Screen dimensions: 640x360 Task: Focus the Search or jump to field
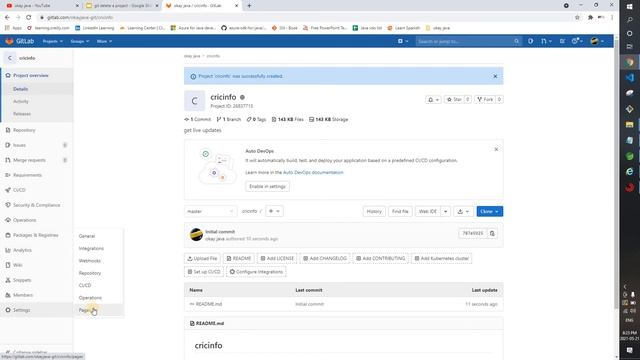468,41
